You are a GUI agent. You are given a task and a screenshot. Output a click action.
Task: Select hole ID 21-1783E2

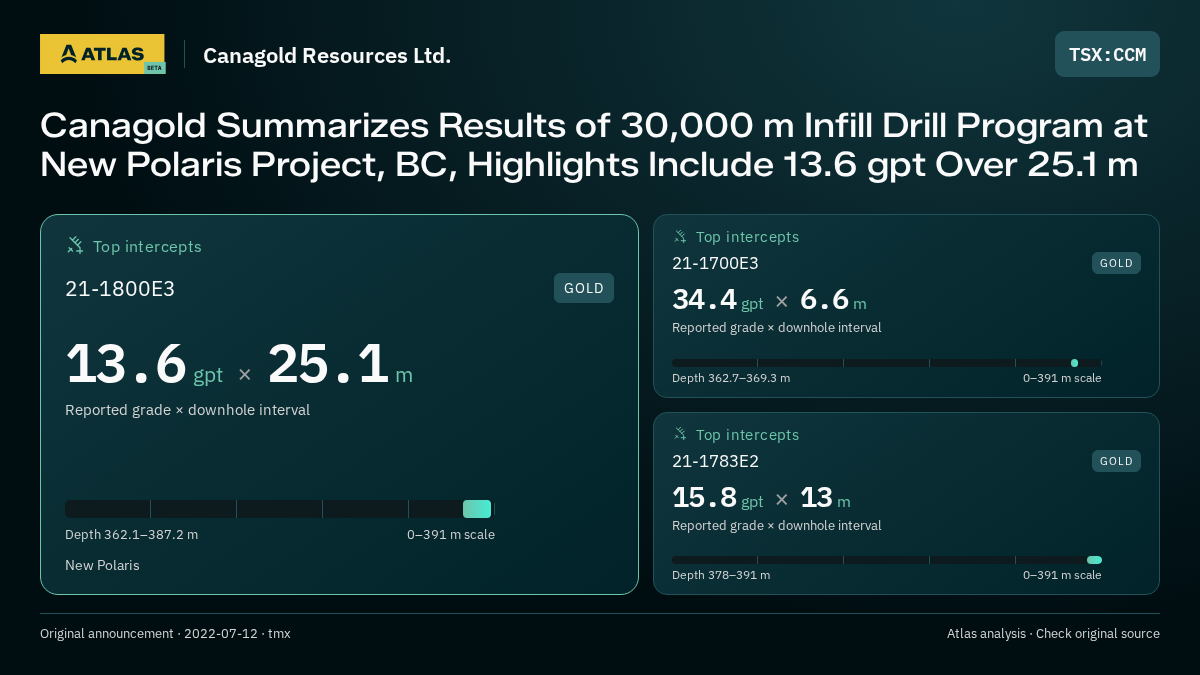pyautogui.click(x=715, y=461)
